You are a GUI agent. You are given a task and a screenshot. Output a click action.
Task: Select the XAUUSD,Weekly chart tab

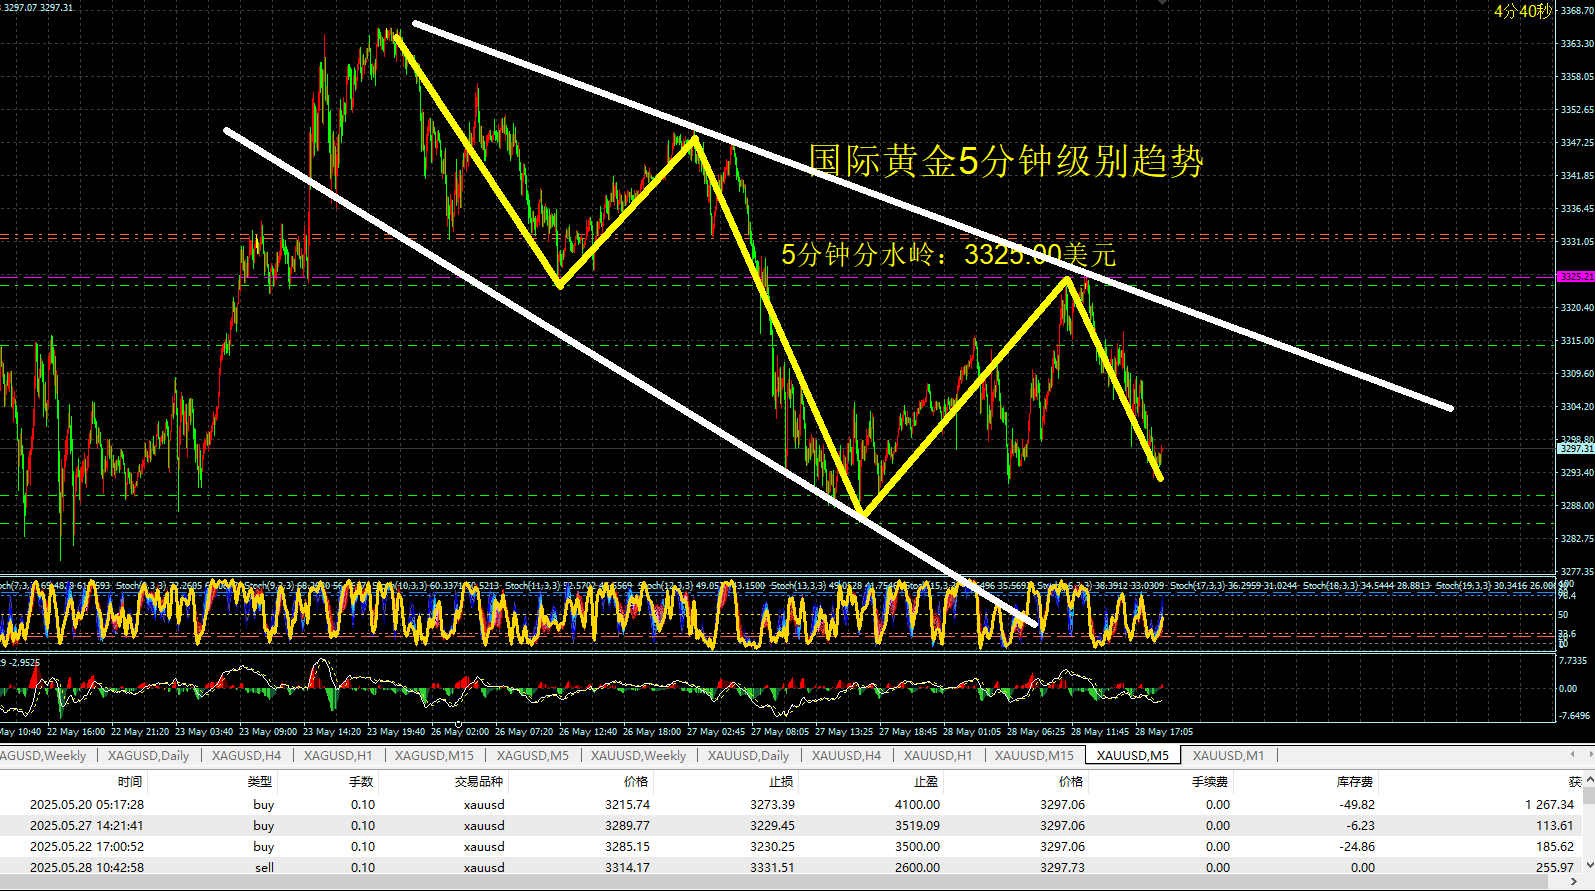pos(638,756)
